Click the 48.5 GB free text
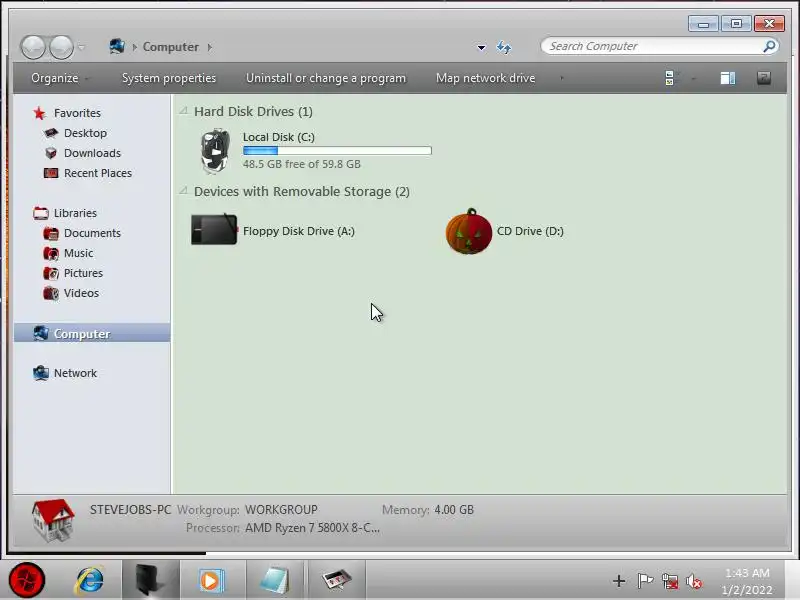Viewport: 800px width, 600px height. click(x=302, y=164)
